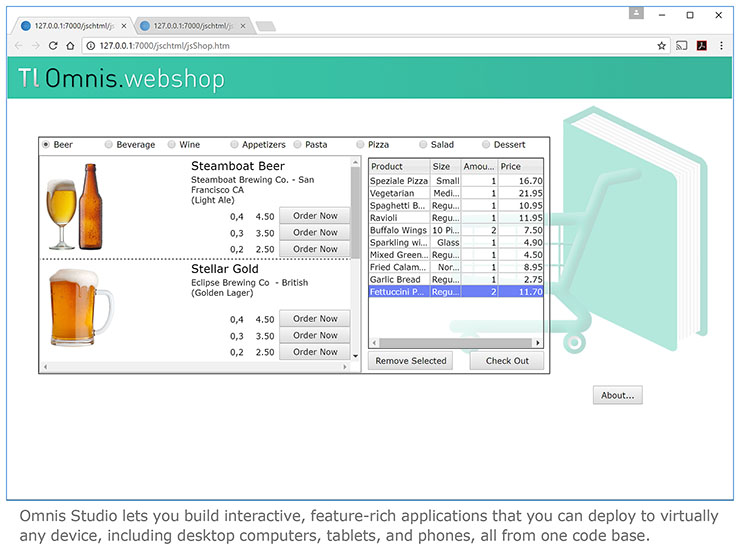
Task: Click the browser home icon
Action: point(70,46)
